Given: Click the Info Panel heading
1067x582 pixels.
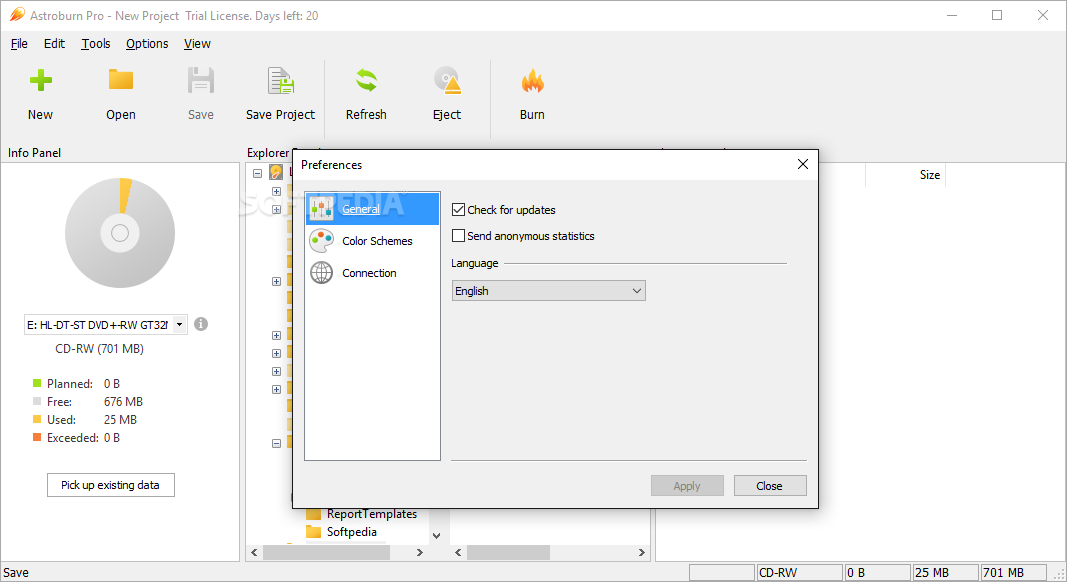Looking at the screenshot, I should click(x=34, y=152).
